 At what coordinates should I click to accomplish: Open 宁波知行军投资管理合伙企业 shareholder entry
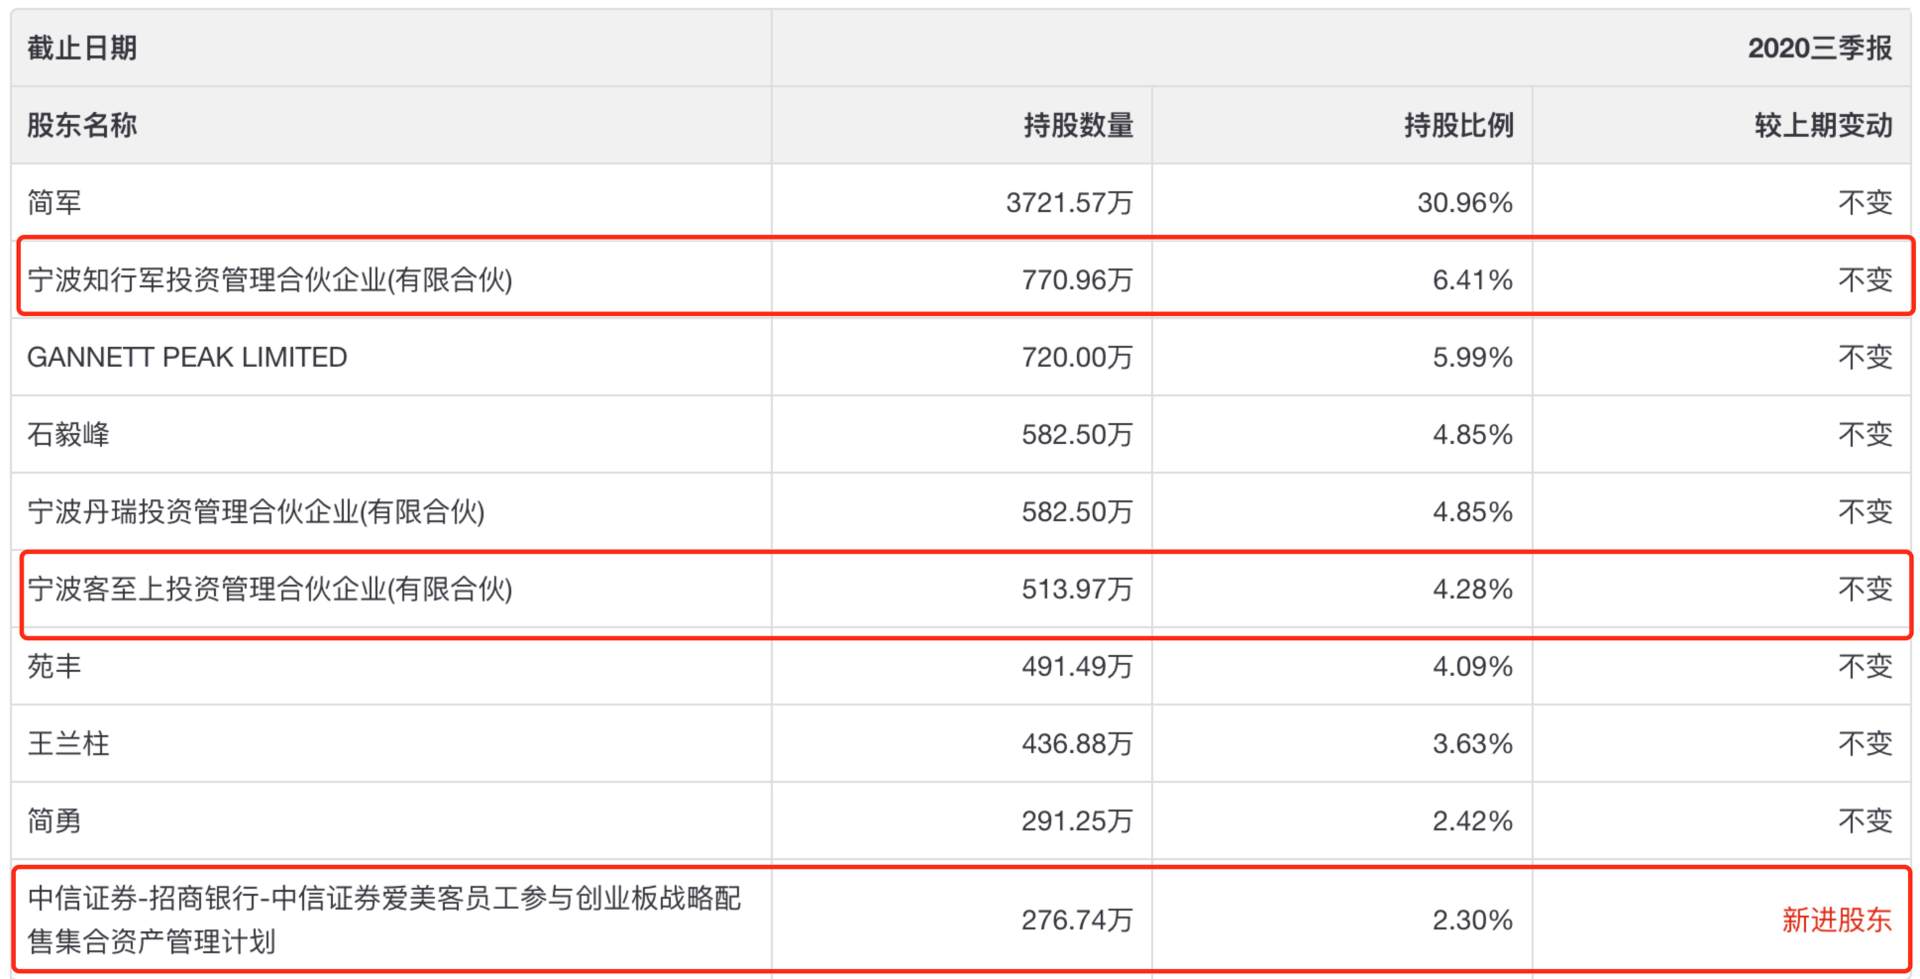point(270,280)
